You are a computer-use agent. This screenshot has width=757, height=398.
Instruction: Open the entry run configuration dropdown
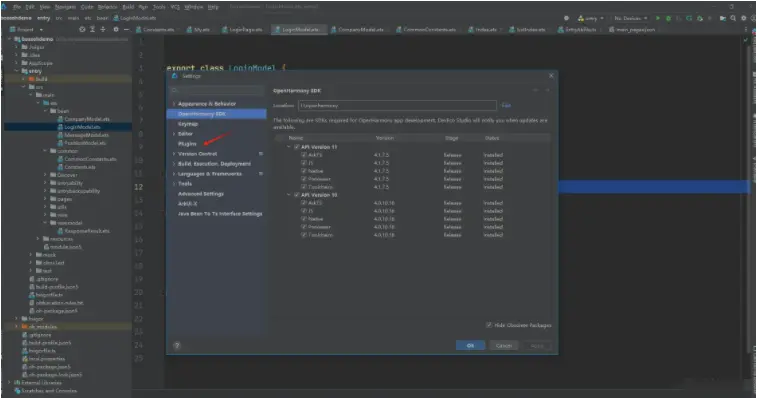coord(591,18)
